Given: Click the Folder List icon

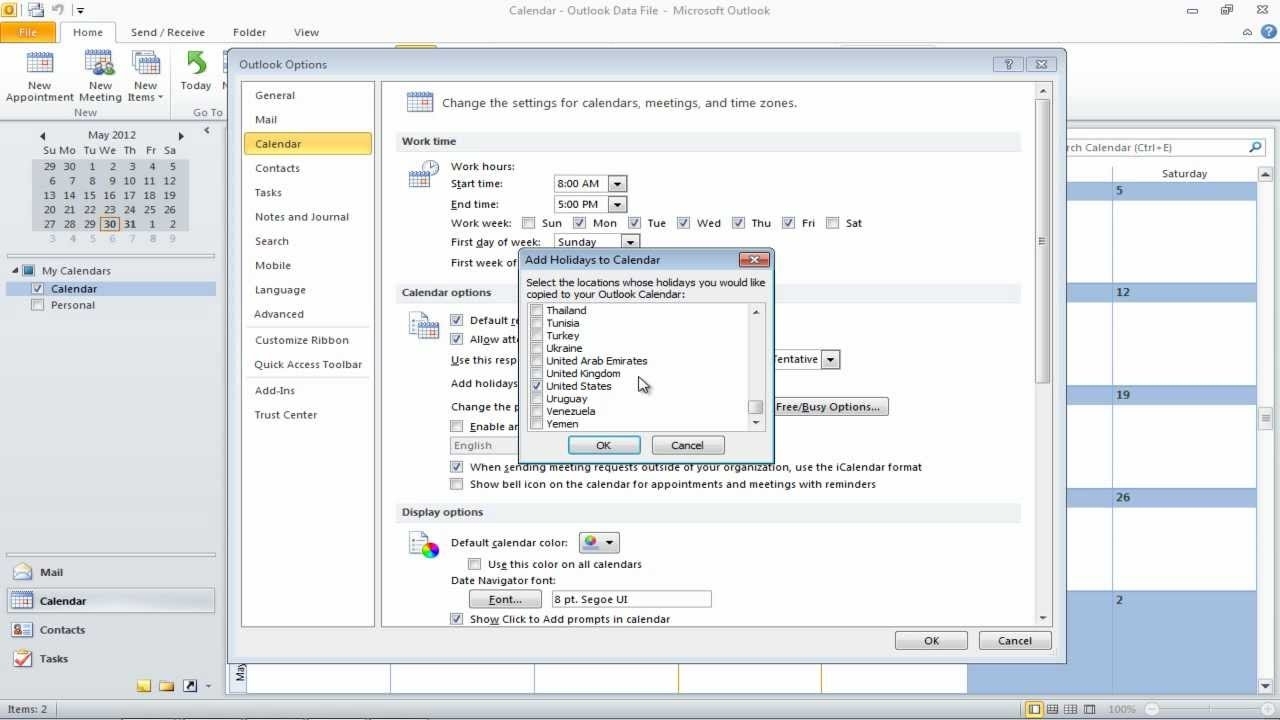Looking at the screenshot, I should pos(166,686).
